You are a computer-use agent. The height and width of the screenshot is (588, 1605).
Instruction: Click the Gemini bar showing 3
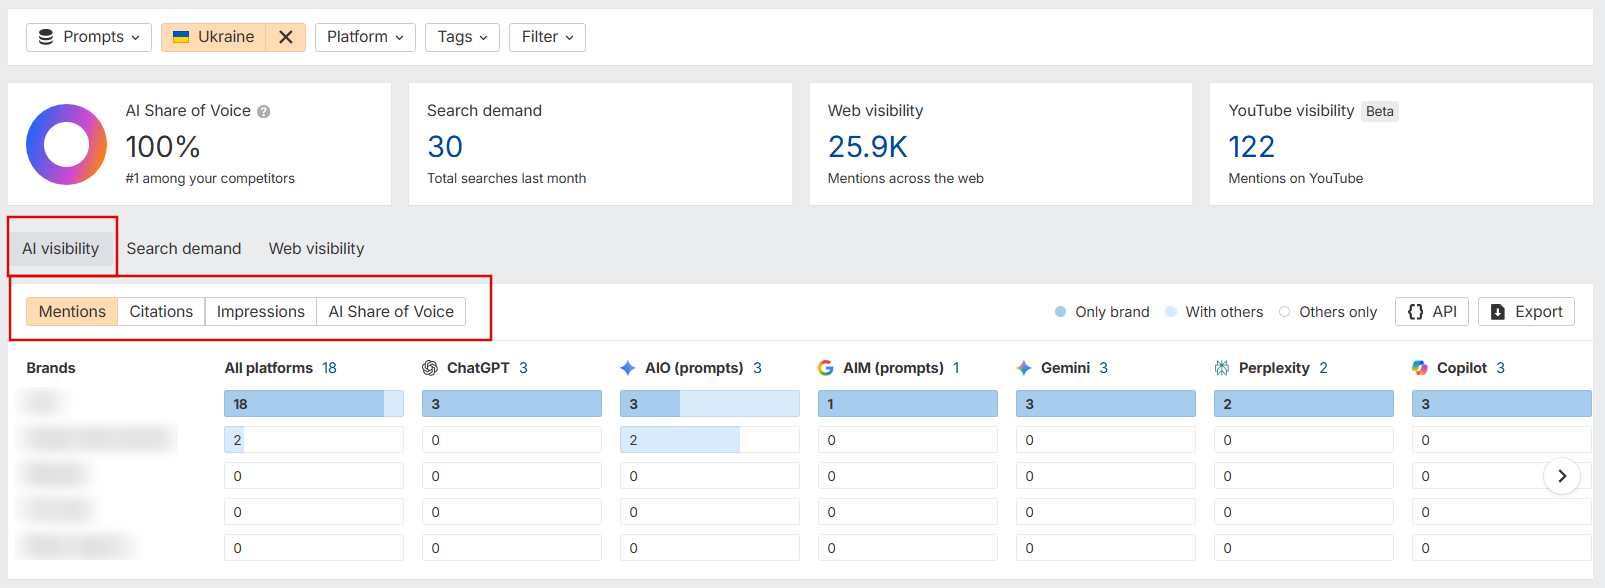[1106, 404]
